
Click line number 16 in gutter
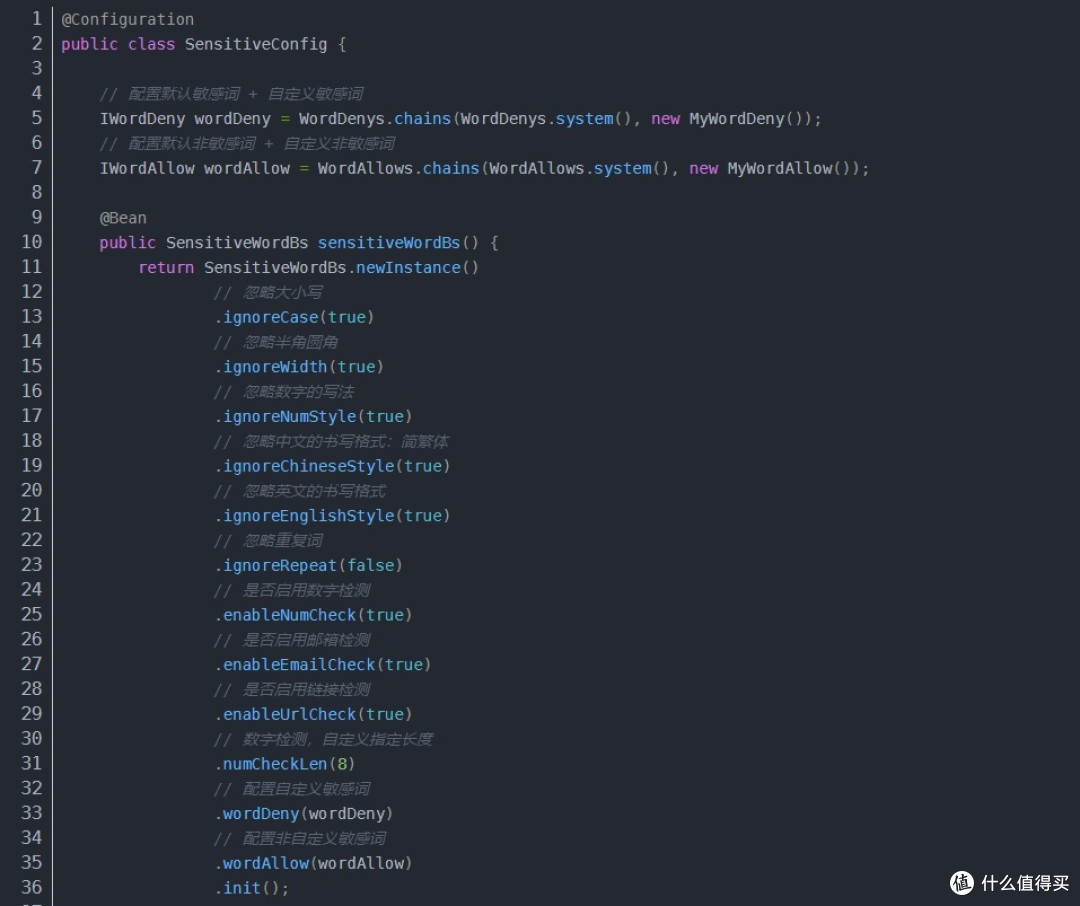[x=32, y=391]
